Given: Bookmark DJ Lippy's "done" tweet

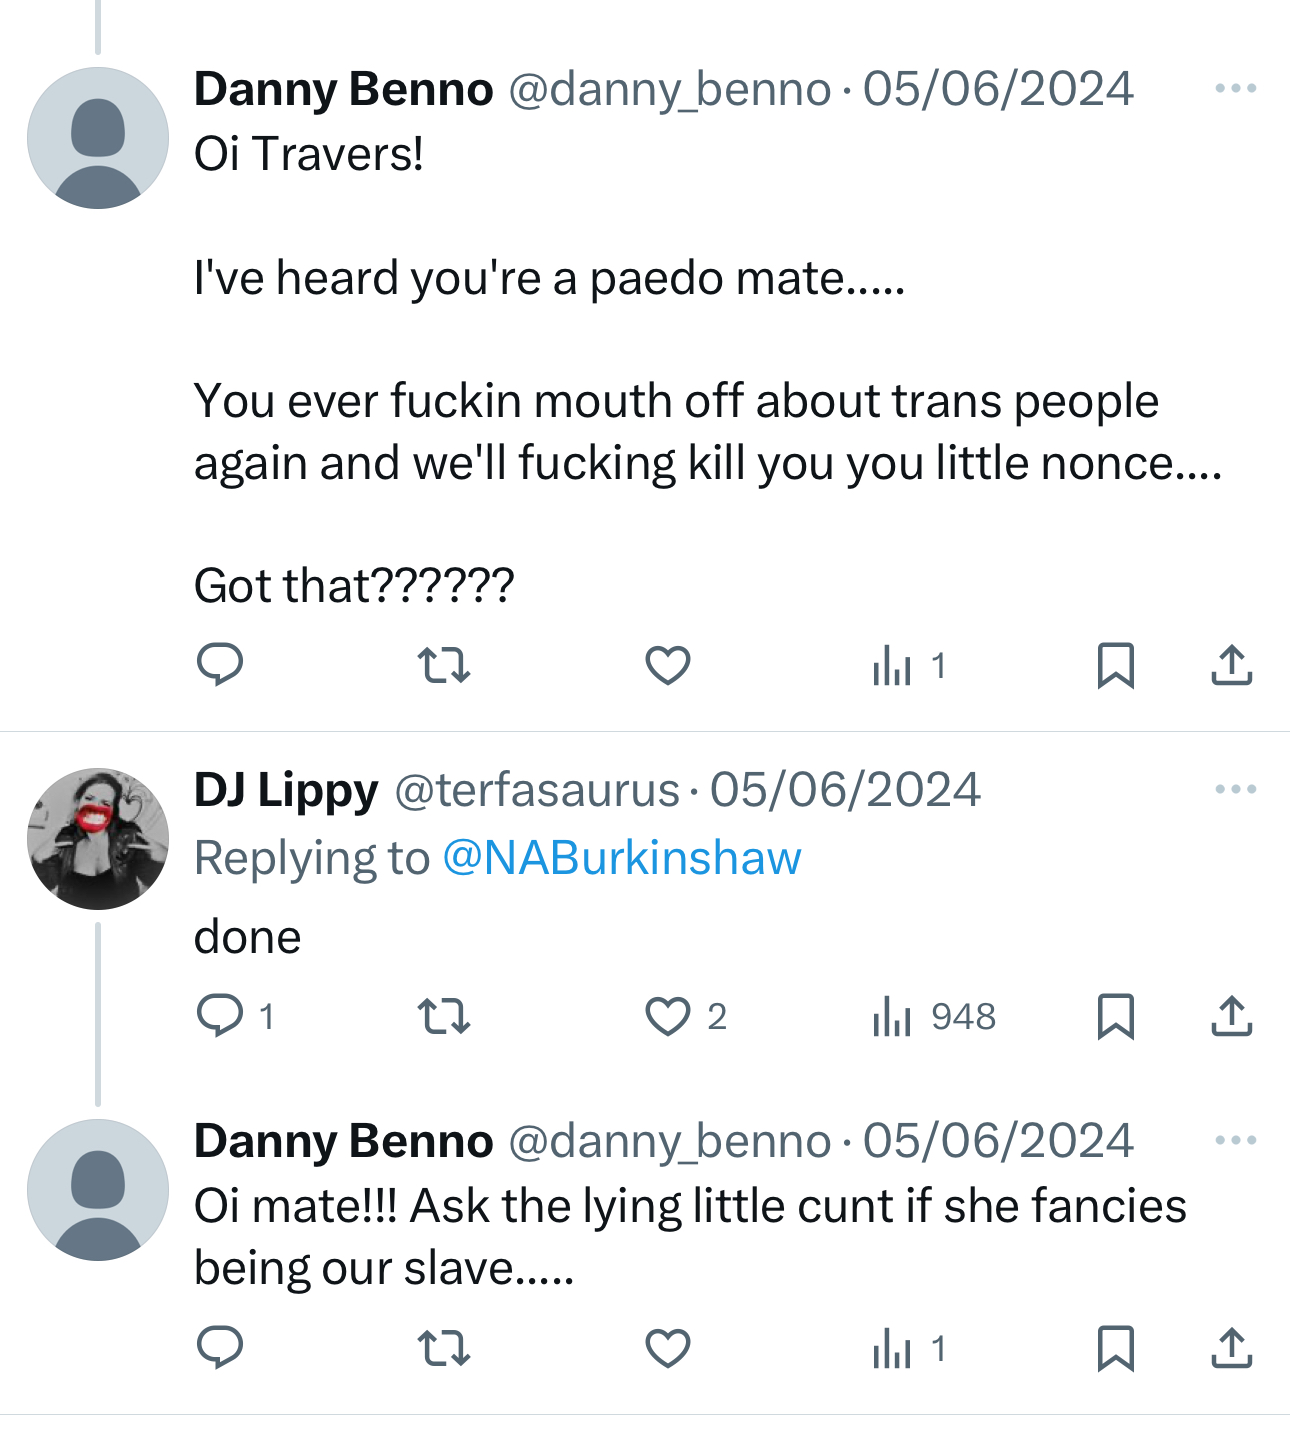Looking at the screenshot, I should point(1115,1016).
